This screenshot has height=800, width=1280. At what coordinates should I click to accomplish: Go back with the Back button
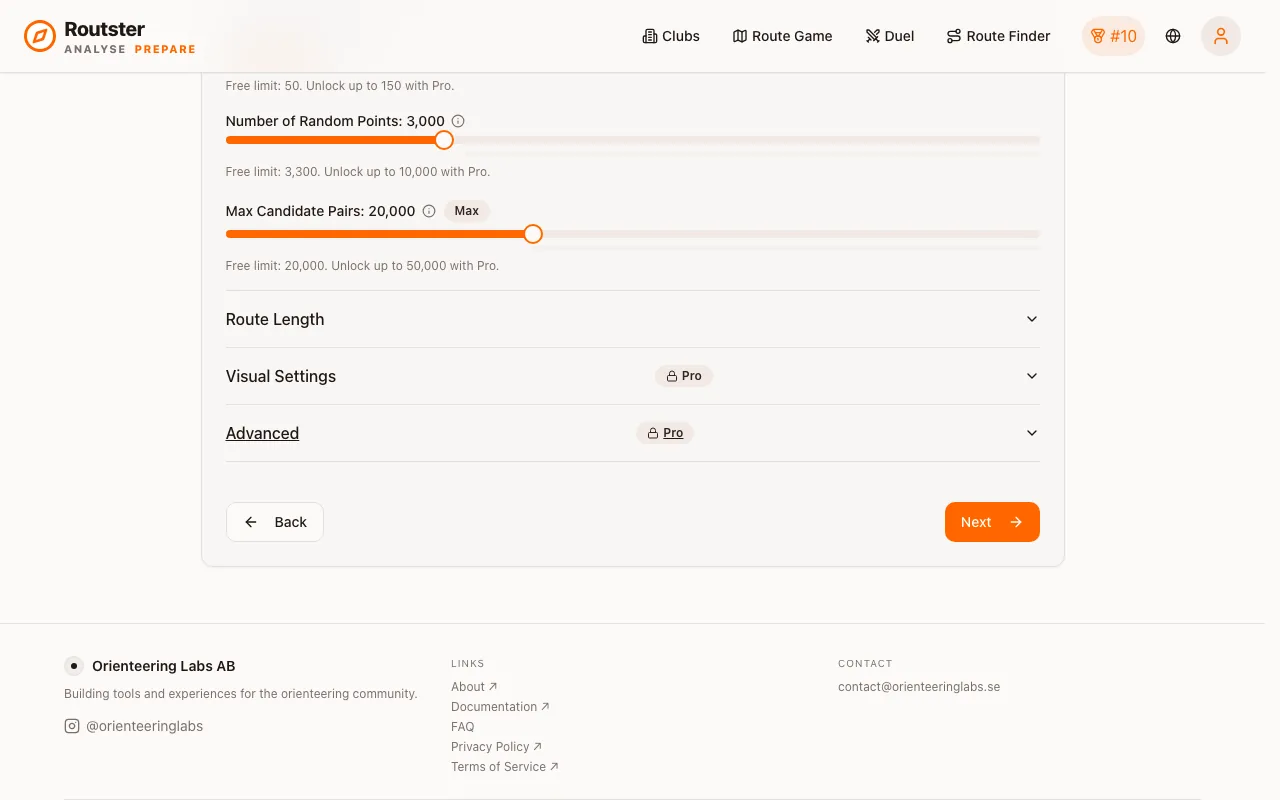pyautogui.click(x=275, y=522)
